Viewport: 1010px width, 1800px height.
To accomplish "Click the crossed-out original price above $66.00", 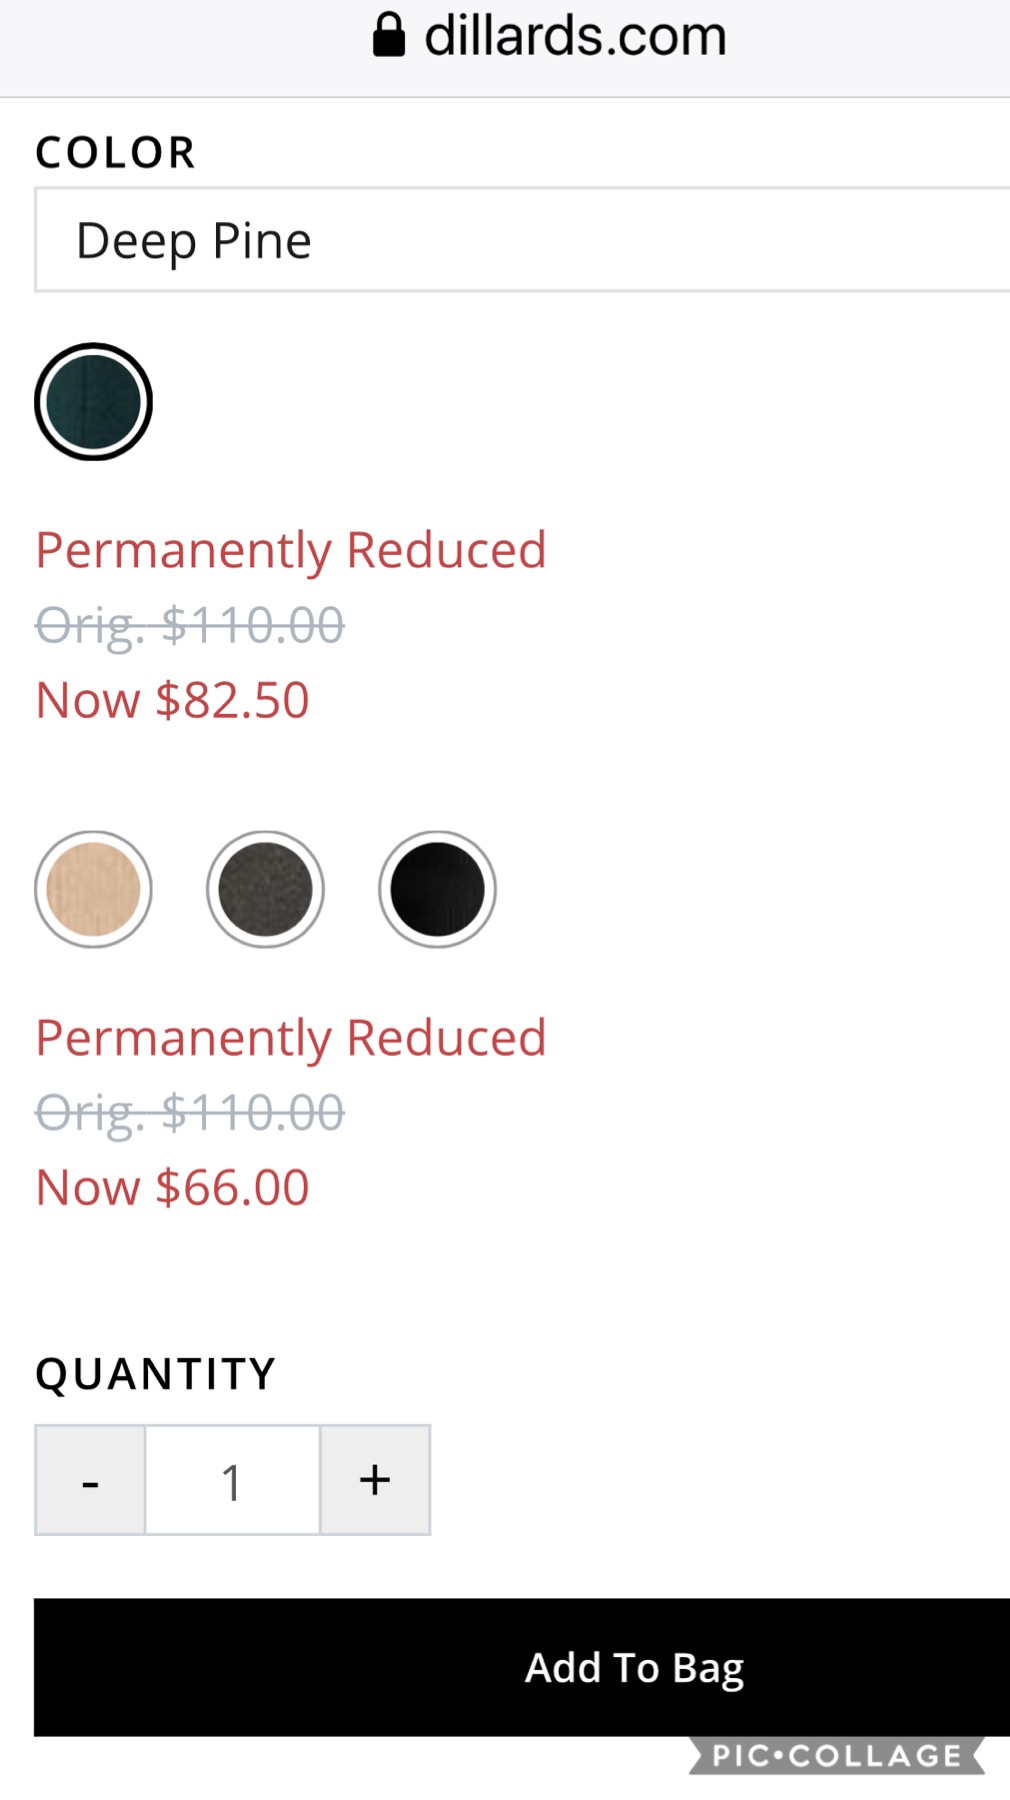I will click(x=190, y=1113).
